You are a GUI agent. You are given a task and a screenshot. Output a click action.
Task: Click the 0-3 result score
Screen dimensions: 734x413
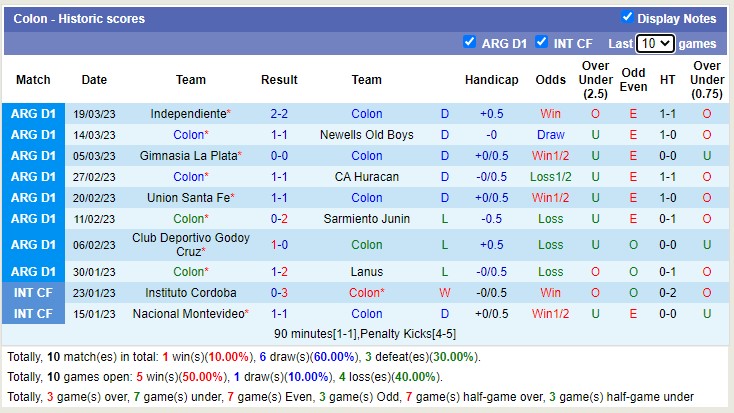click(279, 293)
